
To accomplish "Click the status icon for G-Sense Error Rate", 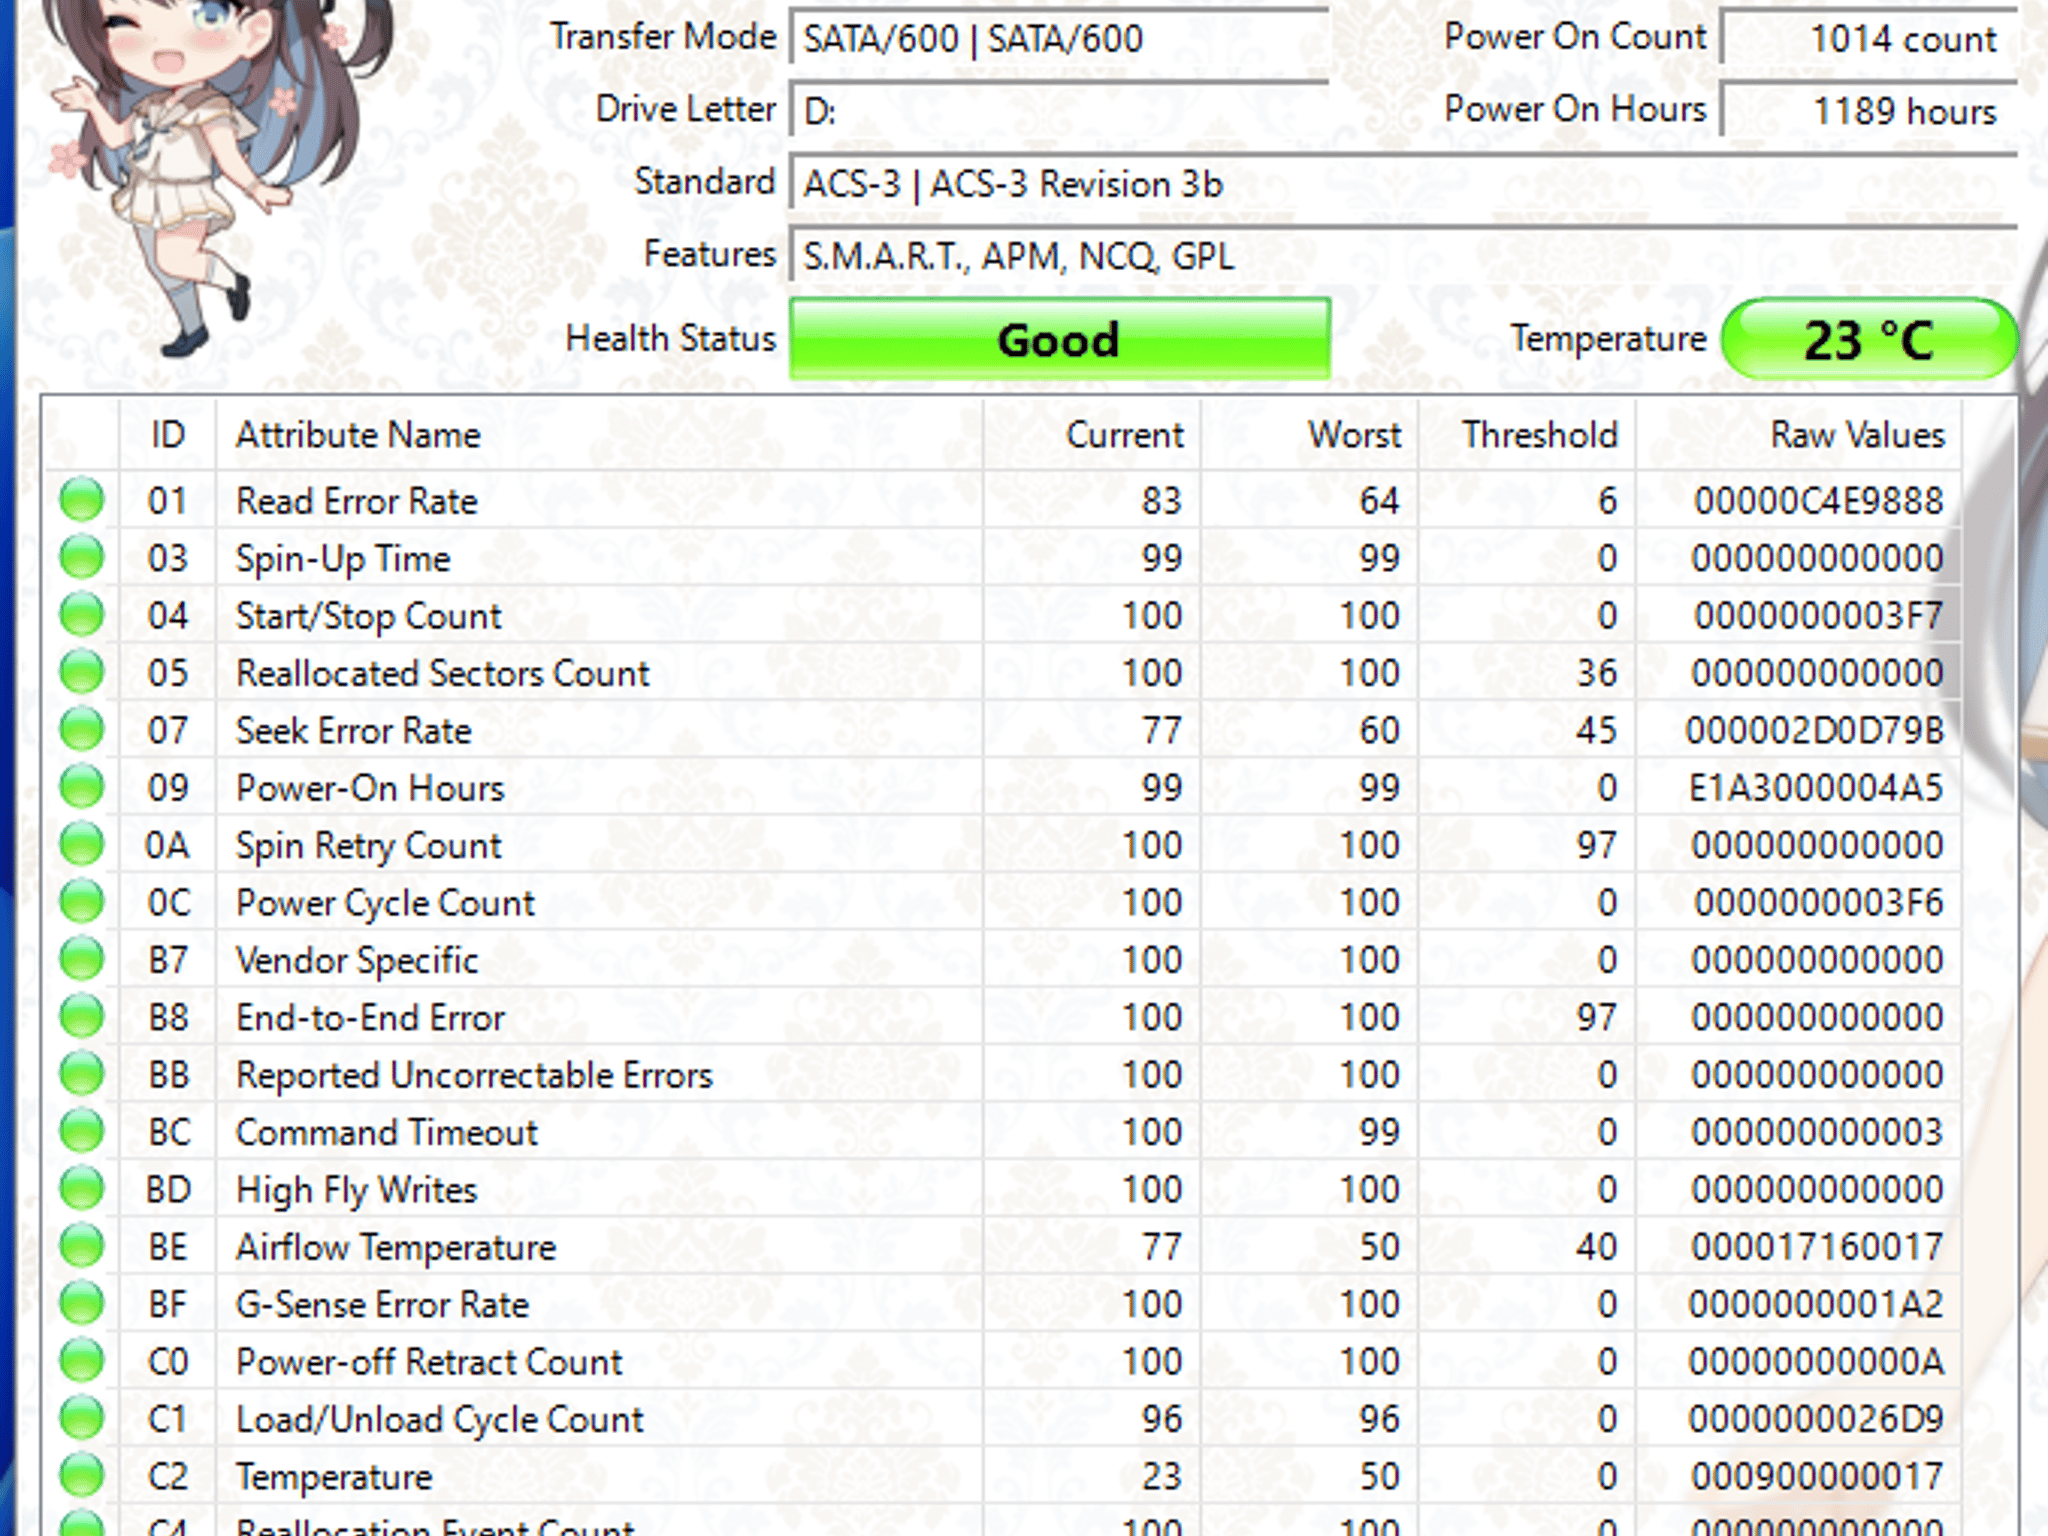I will click(82, 1304).
